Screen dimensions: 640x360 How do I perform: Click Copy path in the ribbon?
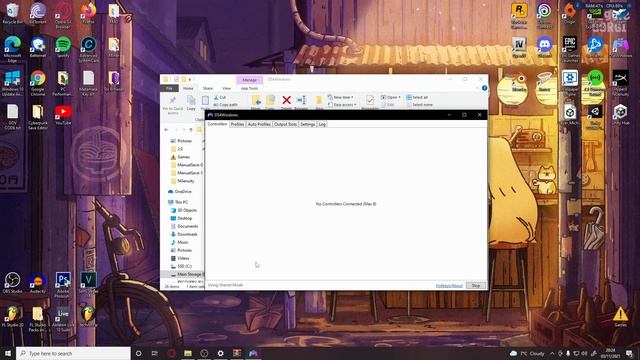tap(226, 105)
